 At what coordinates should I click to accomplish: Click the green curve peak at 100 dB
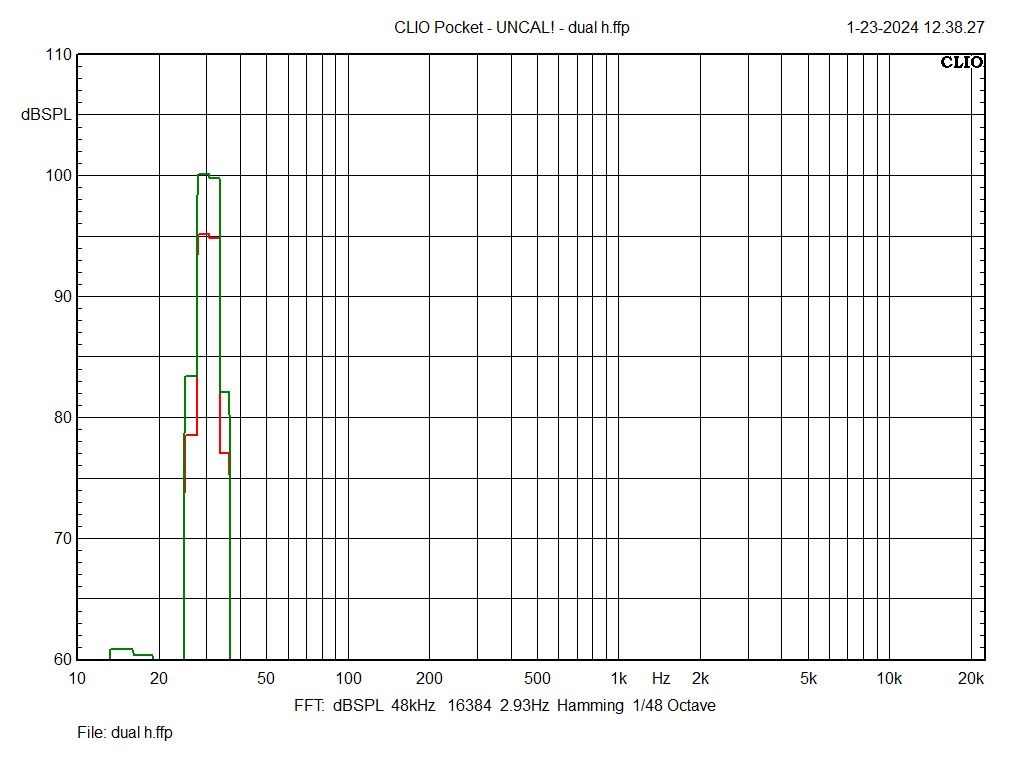pyautogui.click(x=204, y=174)
